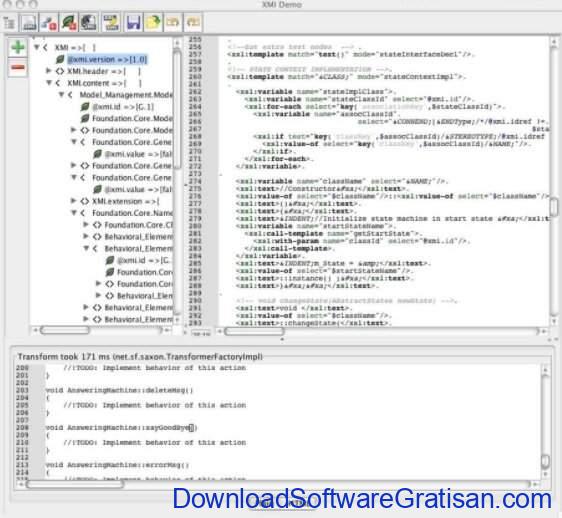Select the Model_Management.Model tree item
562x518 pixels.
point(125,95)
